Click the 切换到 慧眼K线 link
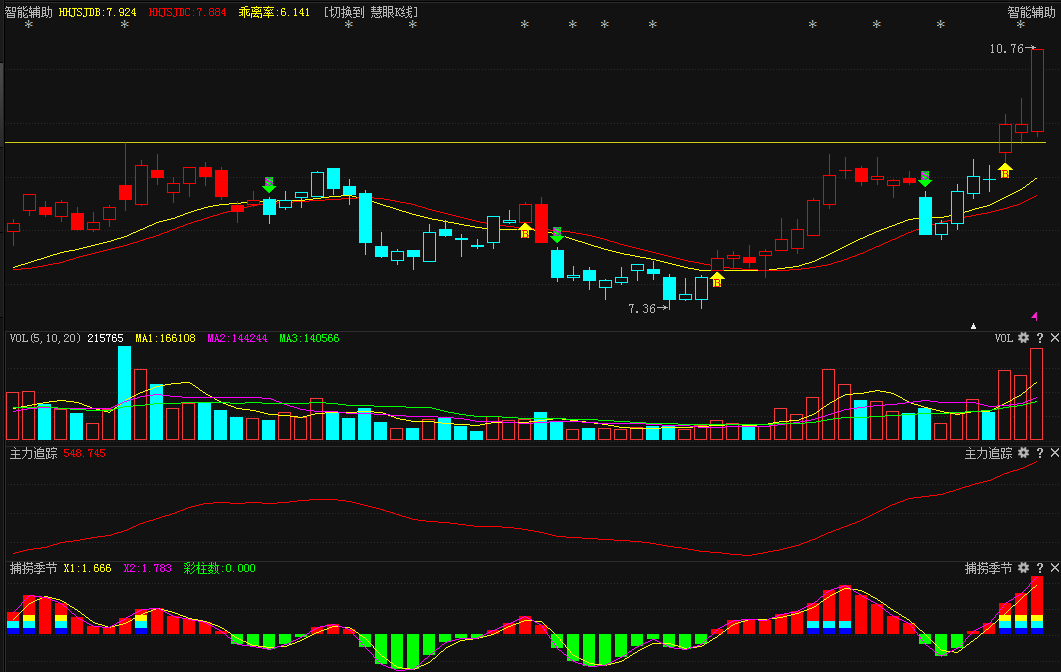The image size is (1061, 672). click(x=372, y=12)
